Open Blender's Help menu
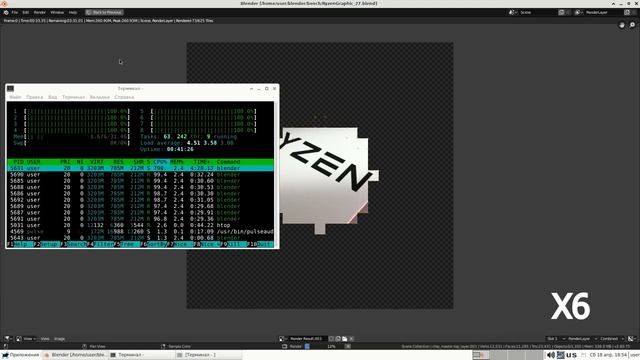Image resolution: width=640 pixels, height=360 pixels. (x=73, y=12)
